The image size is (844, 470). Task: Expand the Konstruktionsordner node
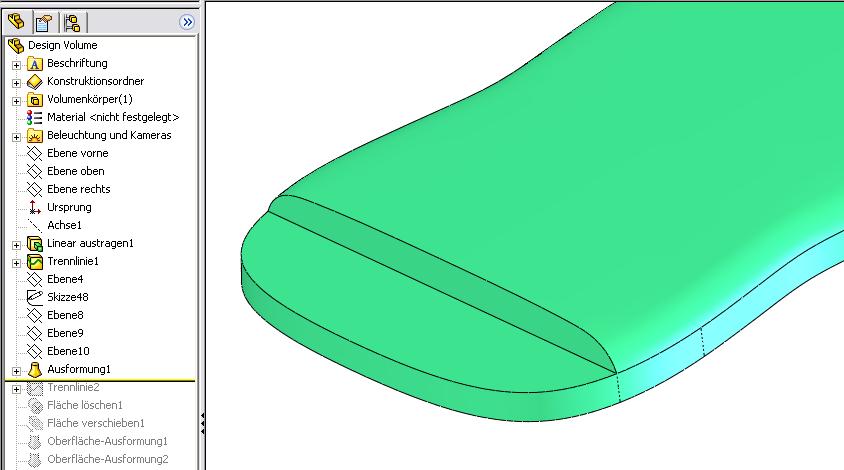(16, 83)
